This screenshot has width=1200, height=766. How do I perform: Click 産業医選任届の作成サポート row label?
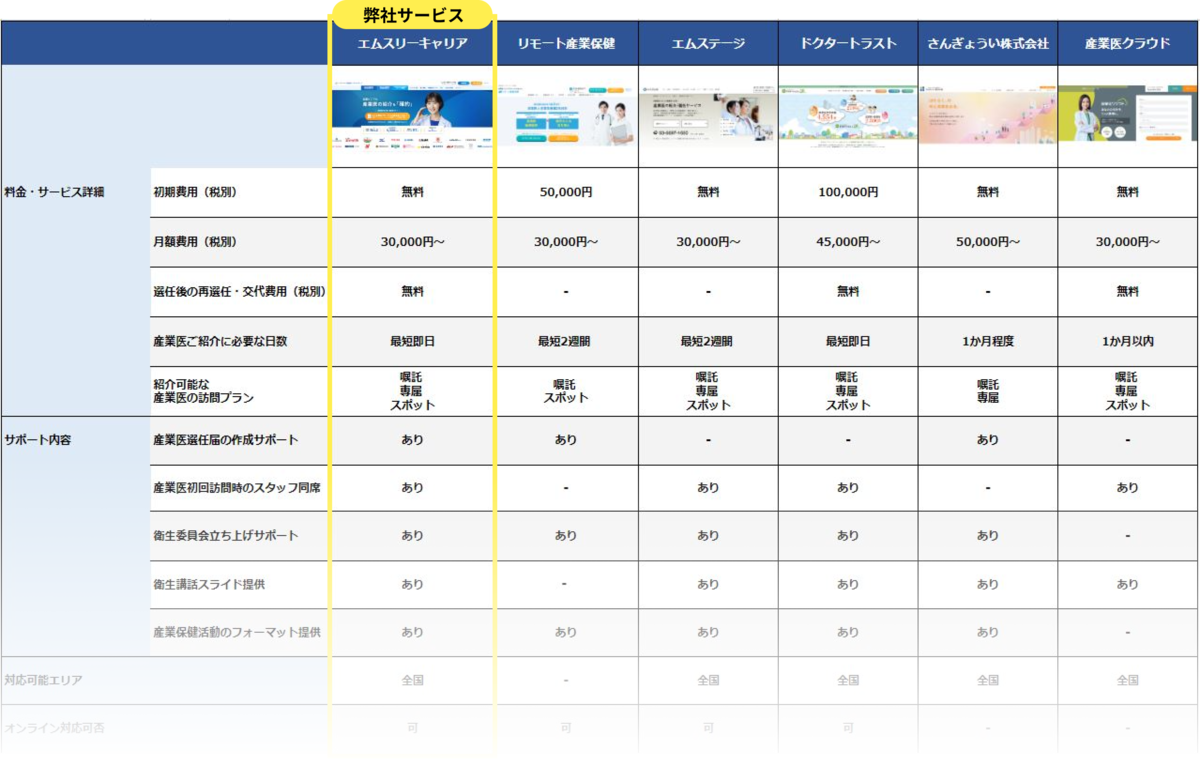pyautogui.click(x=226, y=440)
